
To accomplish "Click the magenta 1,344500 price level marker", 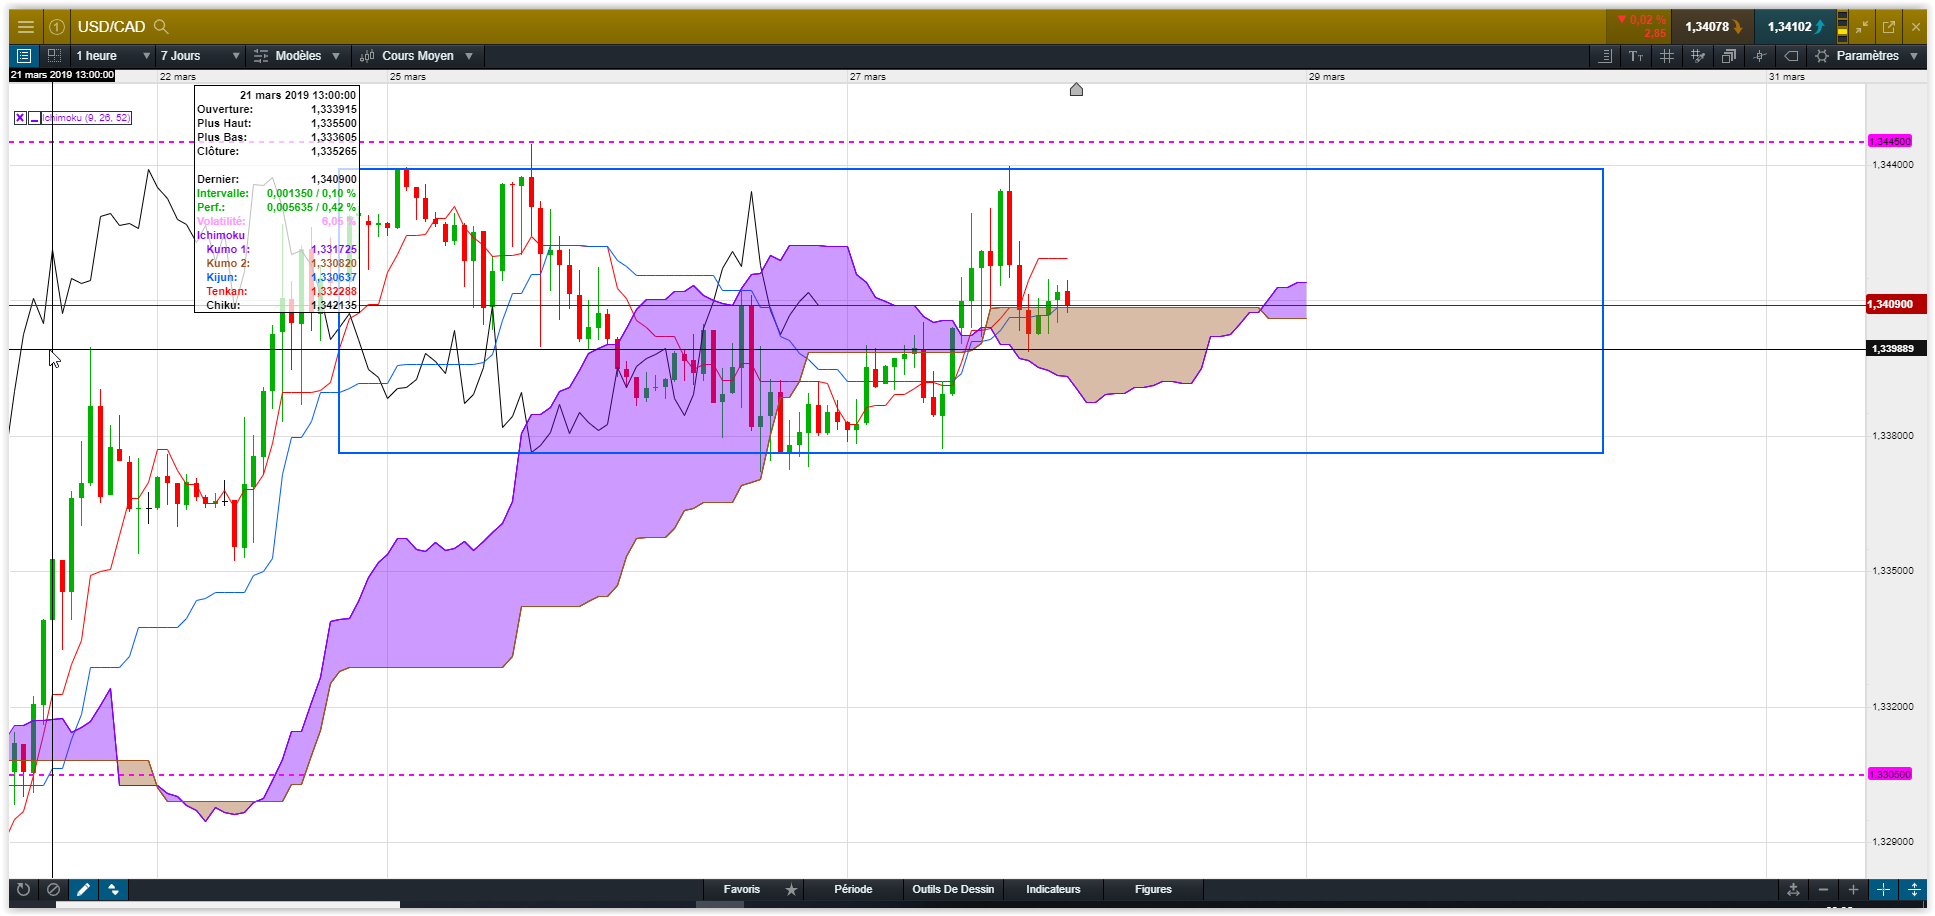I will (1890, 142).
